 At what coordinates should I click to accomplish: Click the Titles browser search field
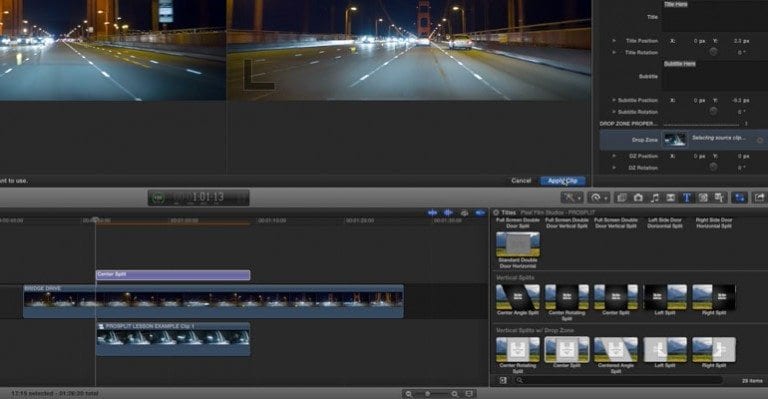(x=620, y=380)
